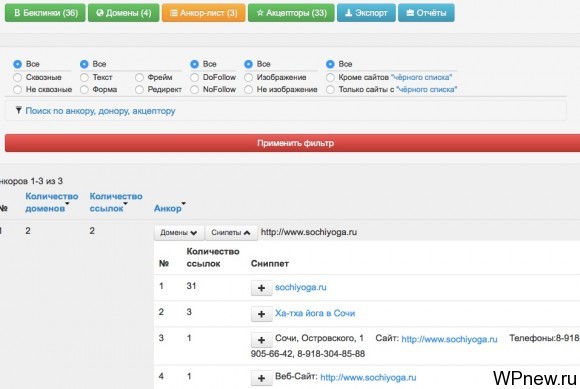The image size is (580, 389).
Task: Select the Фрейм radio option
Action: [139, 77]
